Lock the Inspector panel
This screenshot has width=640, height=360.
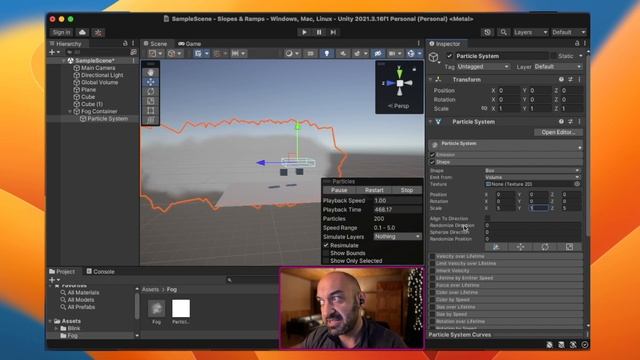[577, 43]
